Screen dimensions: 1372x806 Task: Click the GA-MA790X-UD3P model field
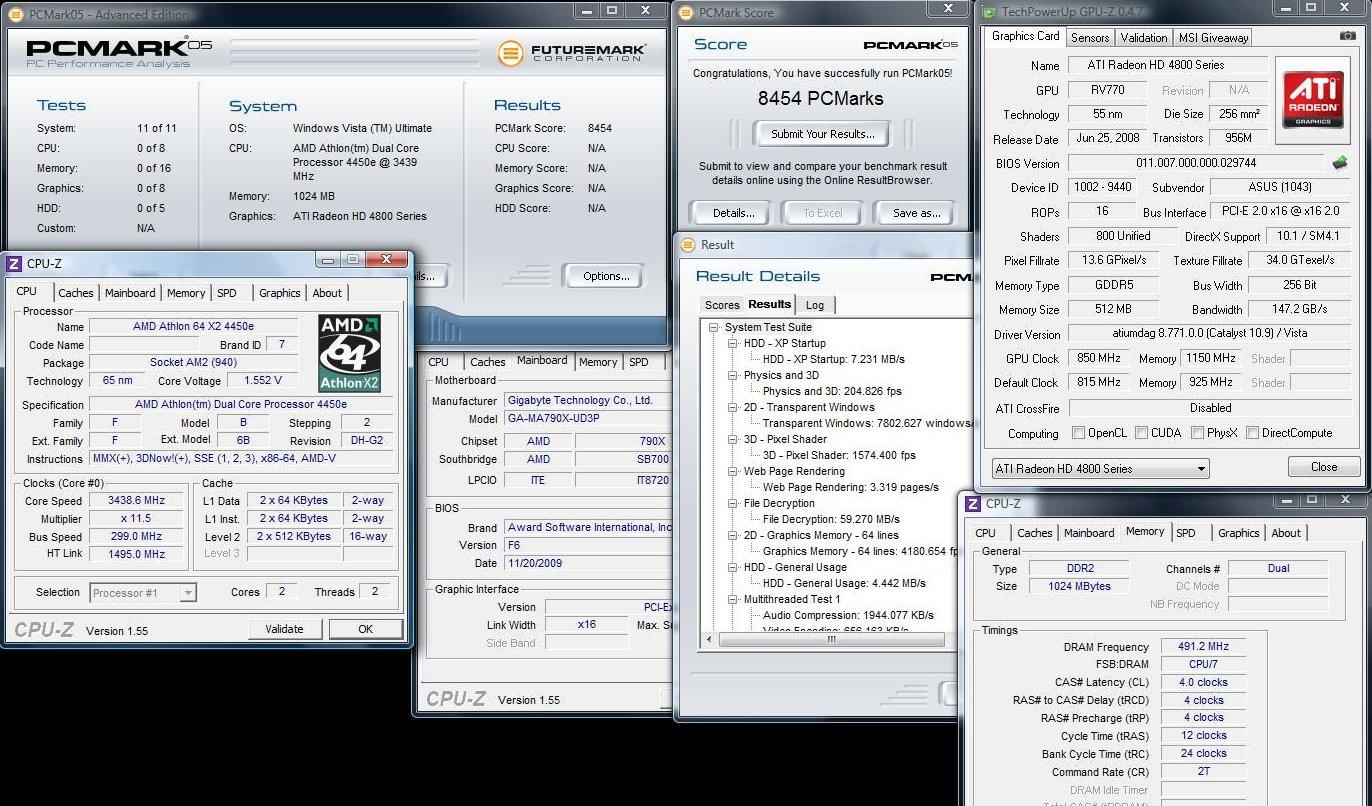(588, 419)
